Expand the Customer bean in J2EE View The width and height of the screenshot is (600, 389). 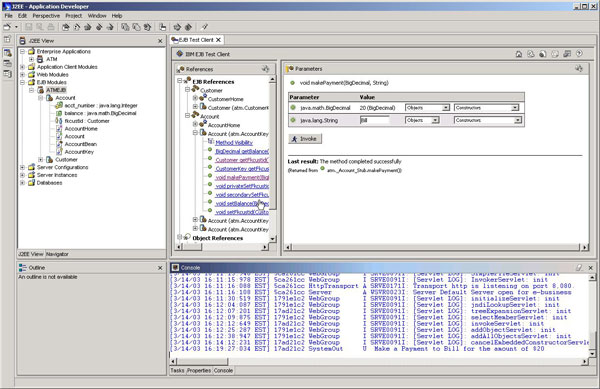pos(41,160)
